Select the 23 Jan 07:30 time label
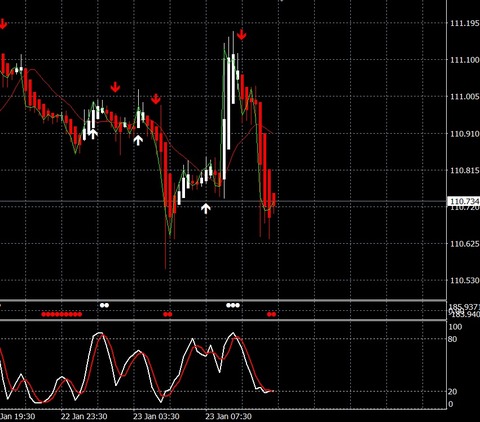The height and width of the screenshot is (422, 480). pyautogui.click(x=228, y=416)
